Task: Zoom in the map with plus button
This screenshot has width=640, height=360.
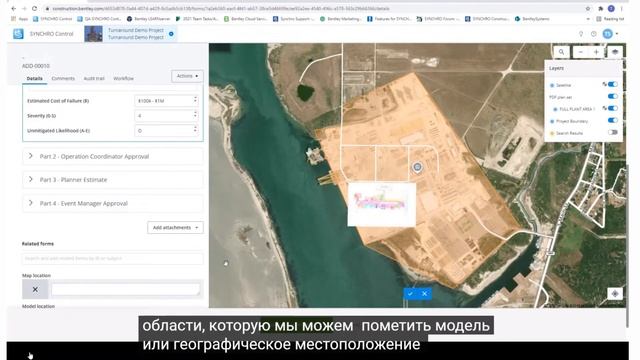Action: point(596,52)
